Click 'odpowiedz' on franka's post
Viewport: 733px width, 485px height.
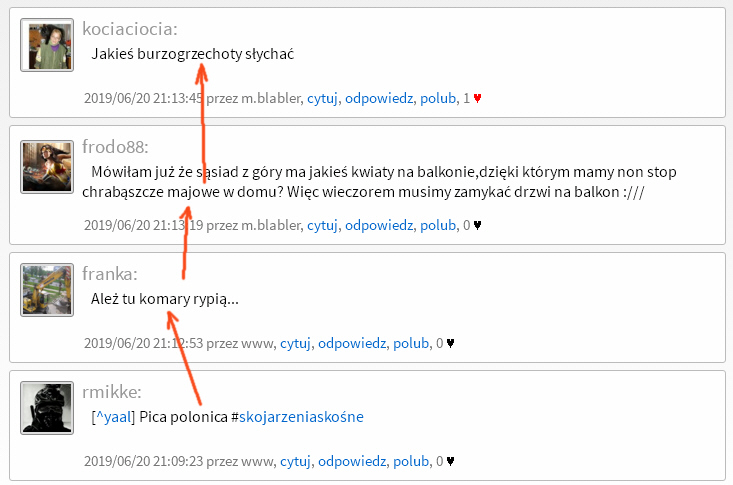pos(352,343)
